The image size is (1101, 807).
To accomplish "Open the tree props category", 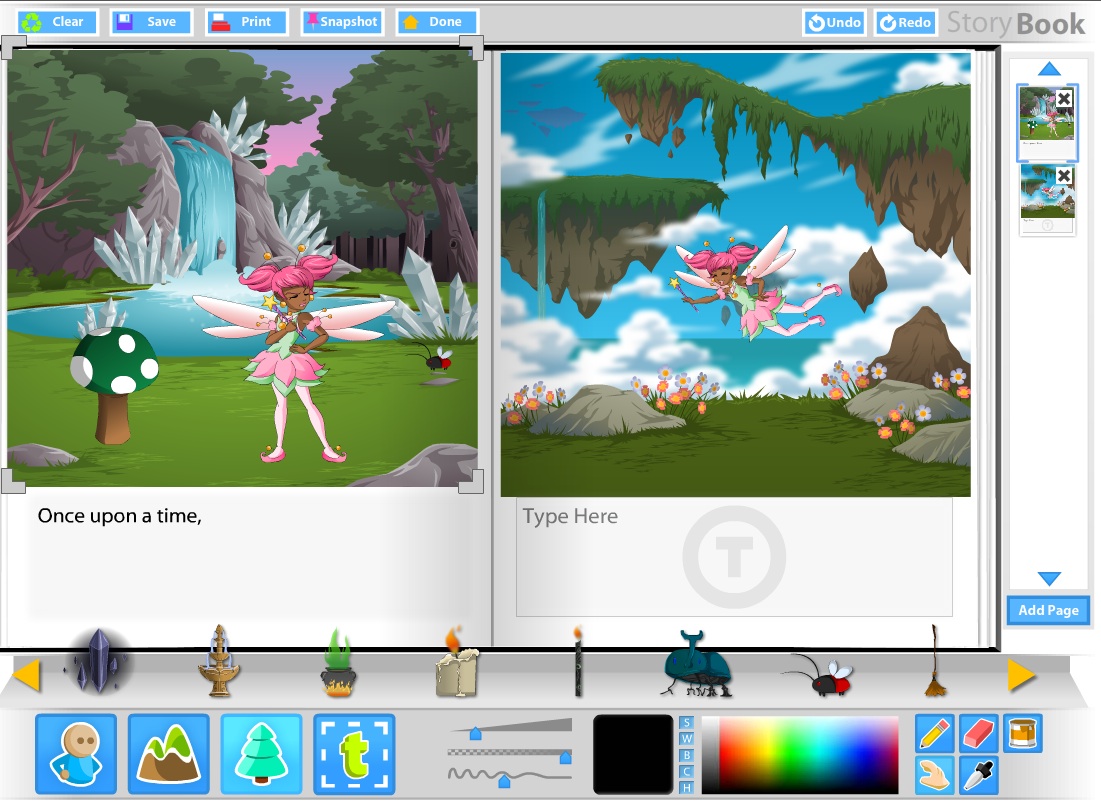I will coord(261,754).
